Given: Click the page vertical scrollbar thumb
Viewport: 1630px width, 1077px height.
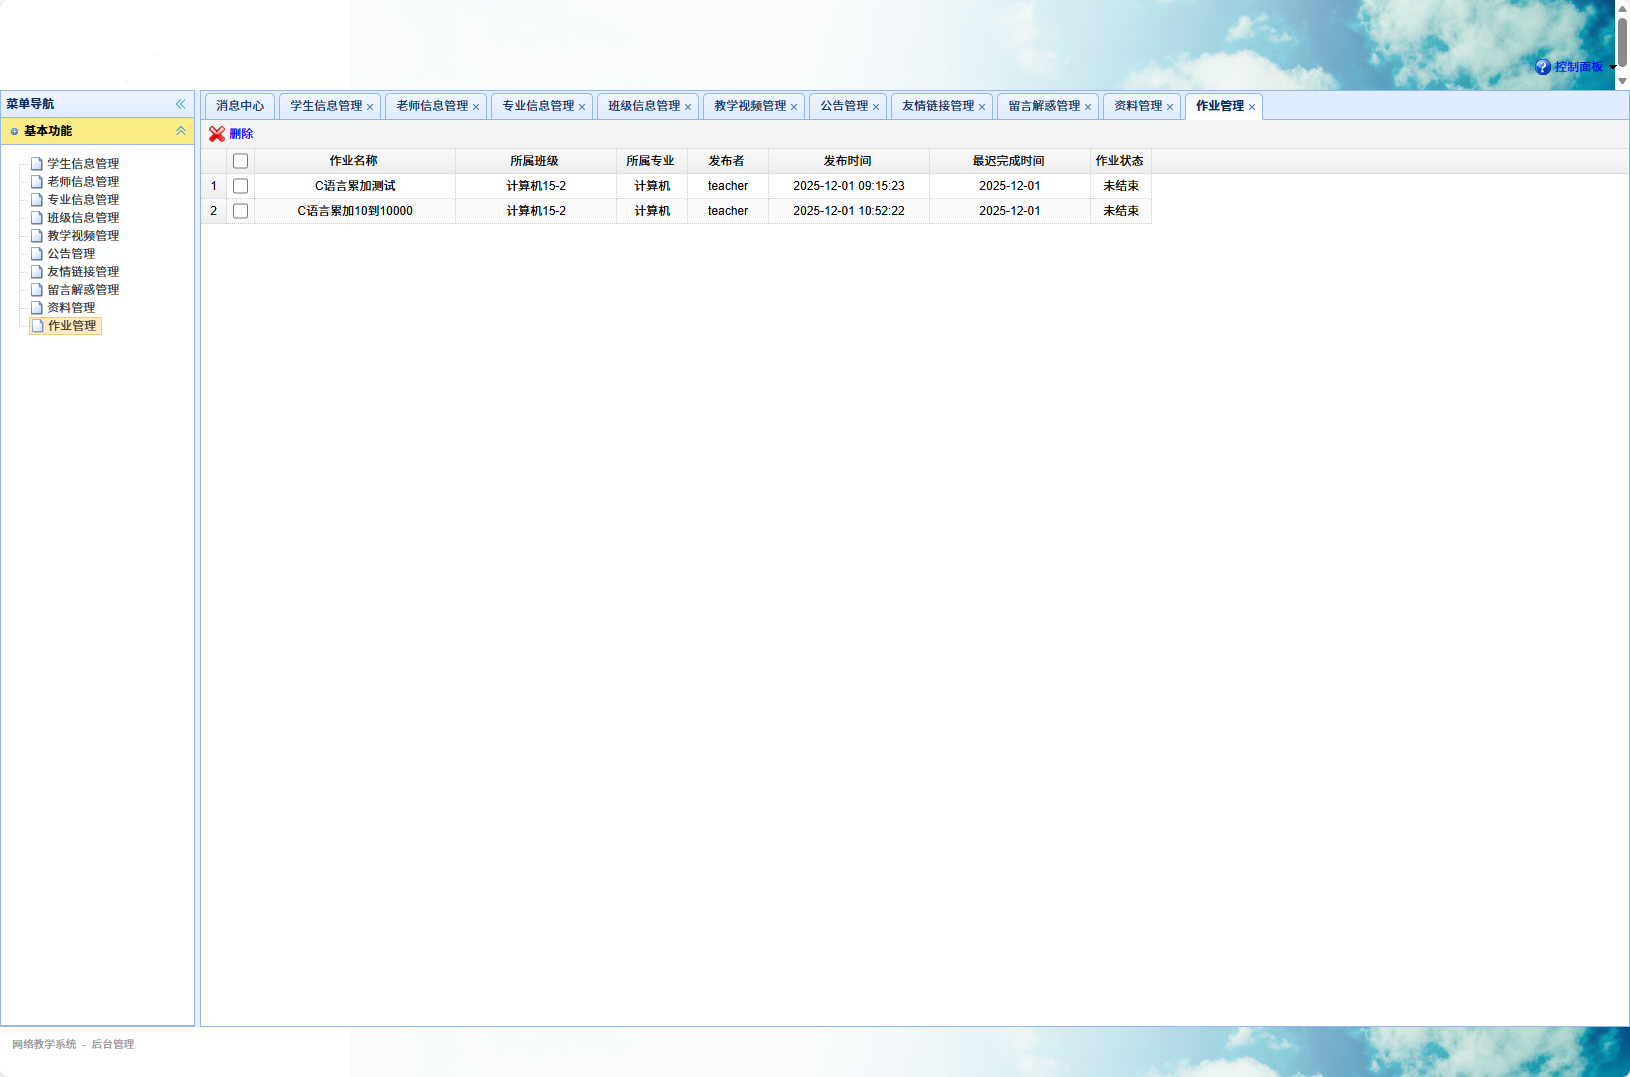Looking at the screenshot, I should (1623, 43).
